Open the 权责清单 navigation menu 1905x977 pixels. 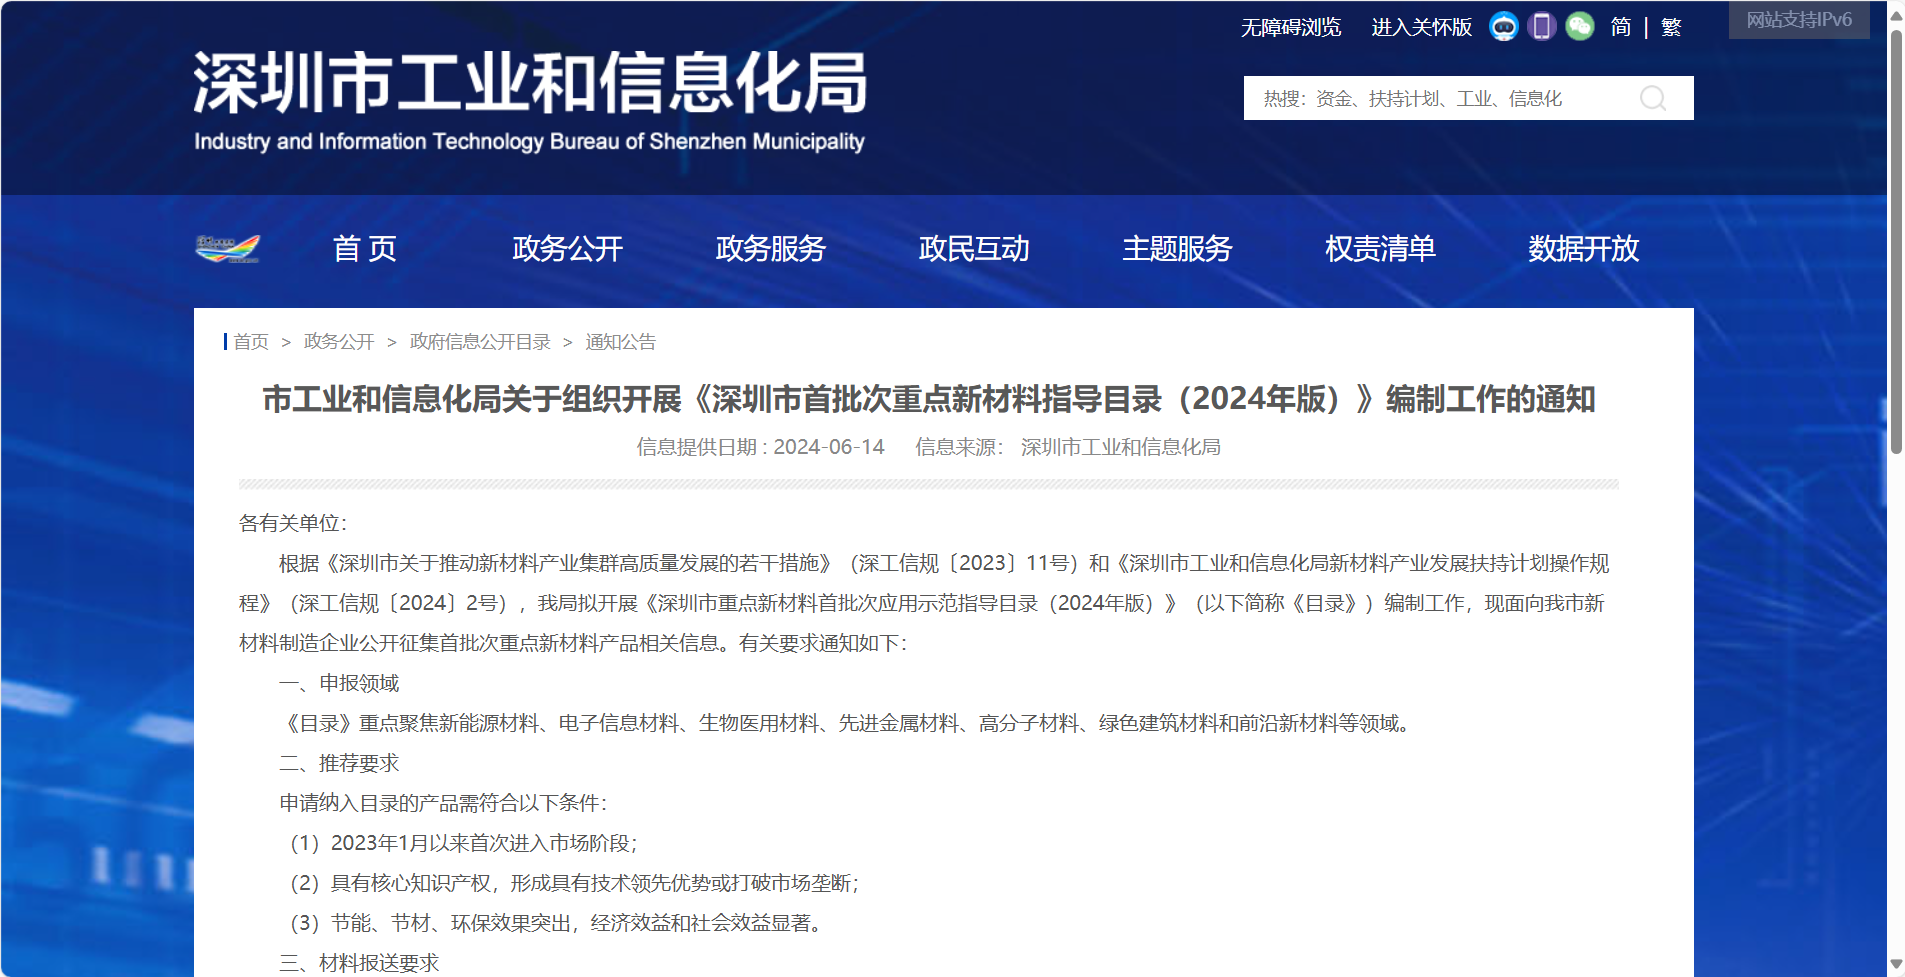pyautogui.click(x=1380, y=248)
